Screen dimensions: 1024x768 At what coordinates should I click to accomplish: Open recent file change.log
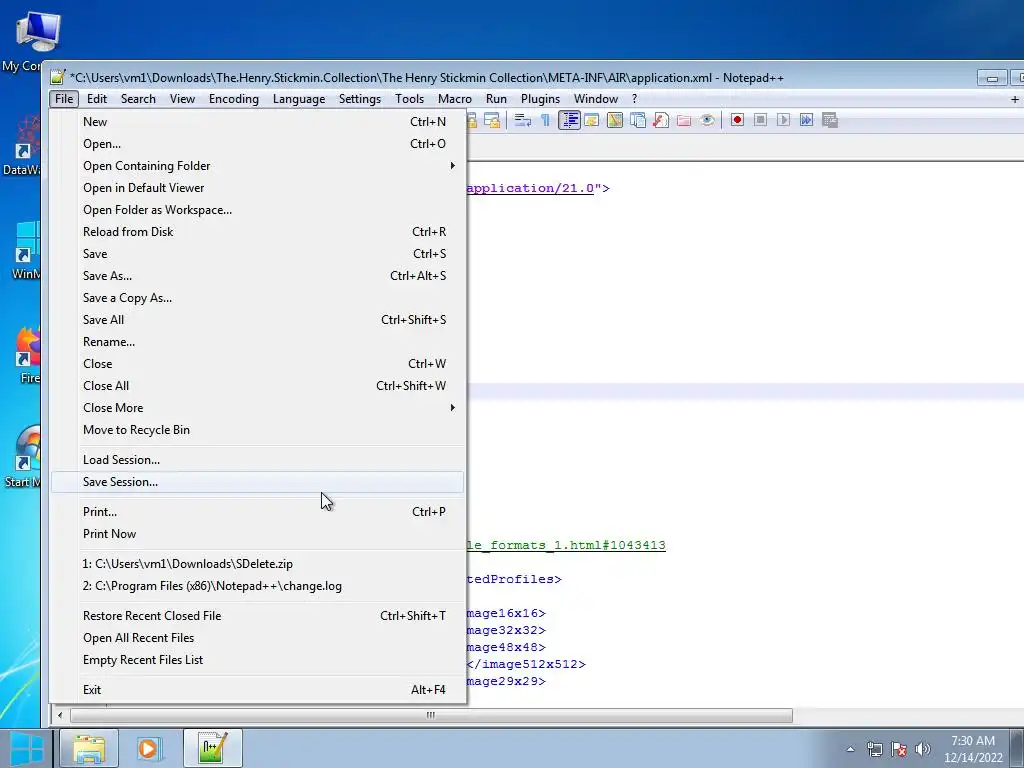pos(257,586)
